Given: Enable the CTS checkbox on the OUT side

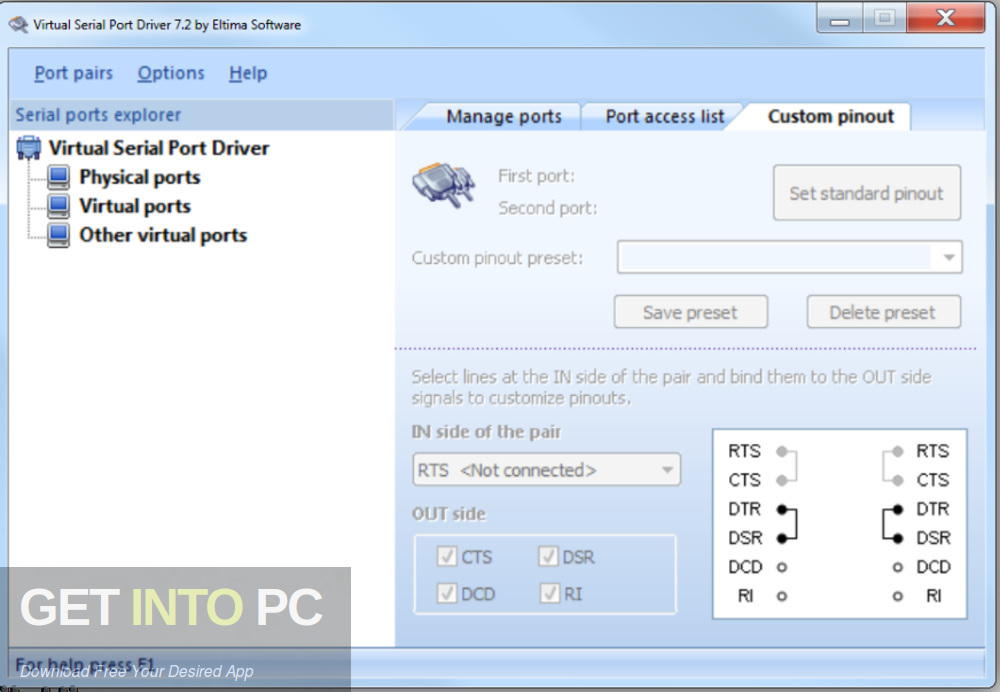Looking at the screenshot, I should coord(447,556).
